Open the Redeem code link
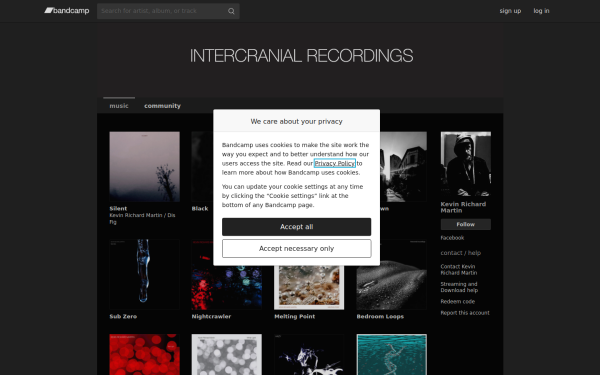The width and height of the screenshot is (600, 375). 458,302
